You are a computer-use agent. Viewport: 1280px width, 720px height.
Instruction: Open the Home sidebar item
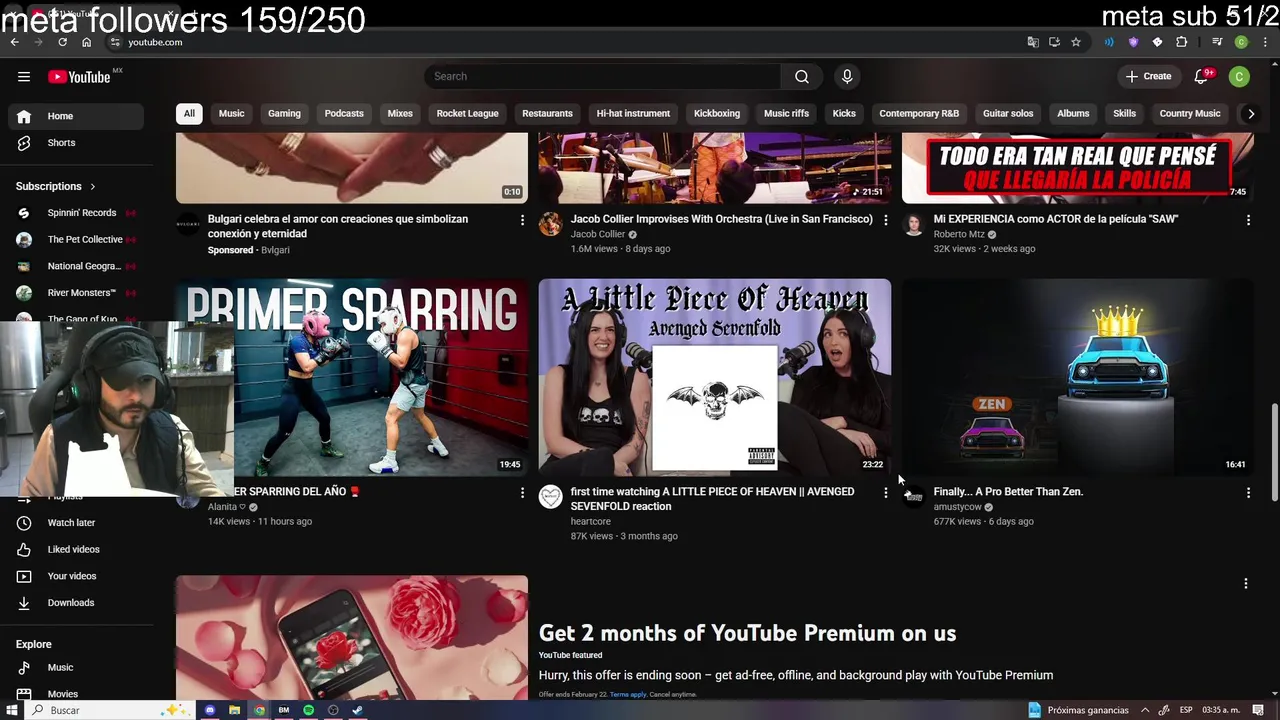click(76, 116)
